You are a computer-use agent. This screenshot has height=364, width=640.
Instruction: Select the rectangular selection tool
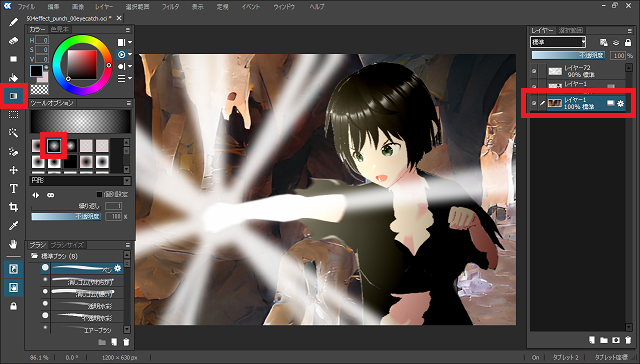[13, 115]
